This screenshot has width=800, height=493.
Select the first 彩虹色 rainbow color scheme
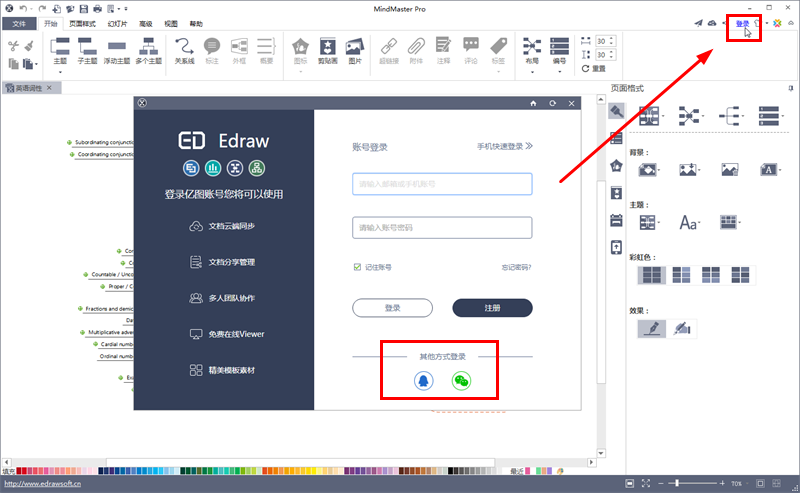click(651, 275)
